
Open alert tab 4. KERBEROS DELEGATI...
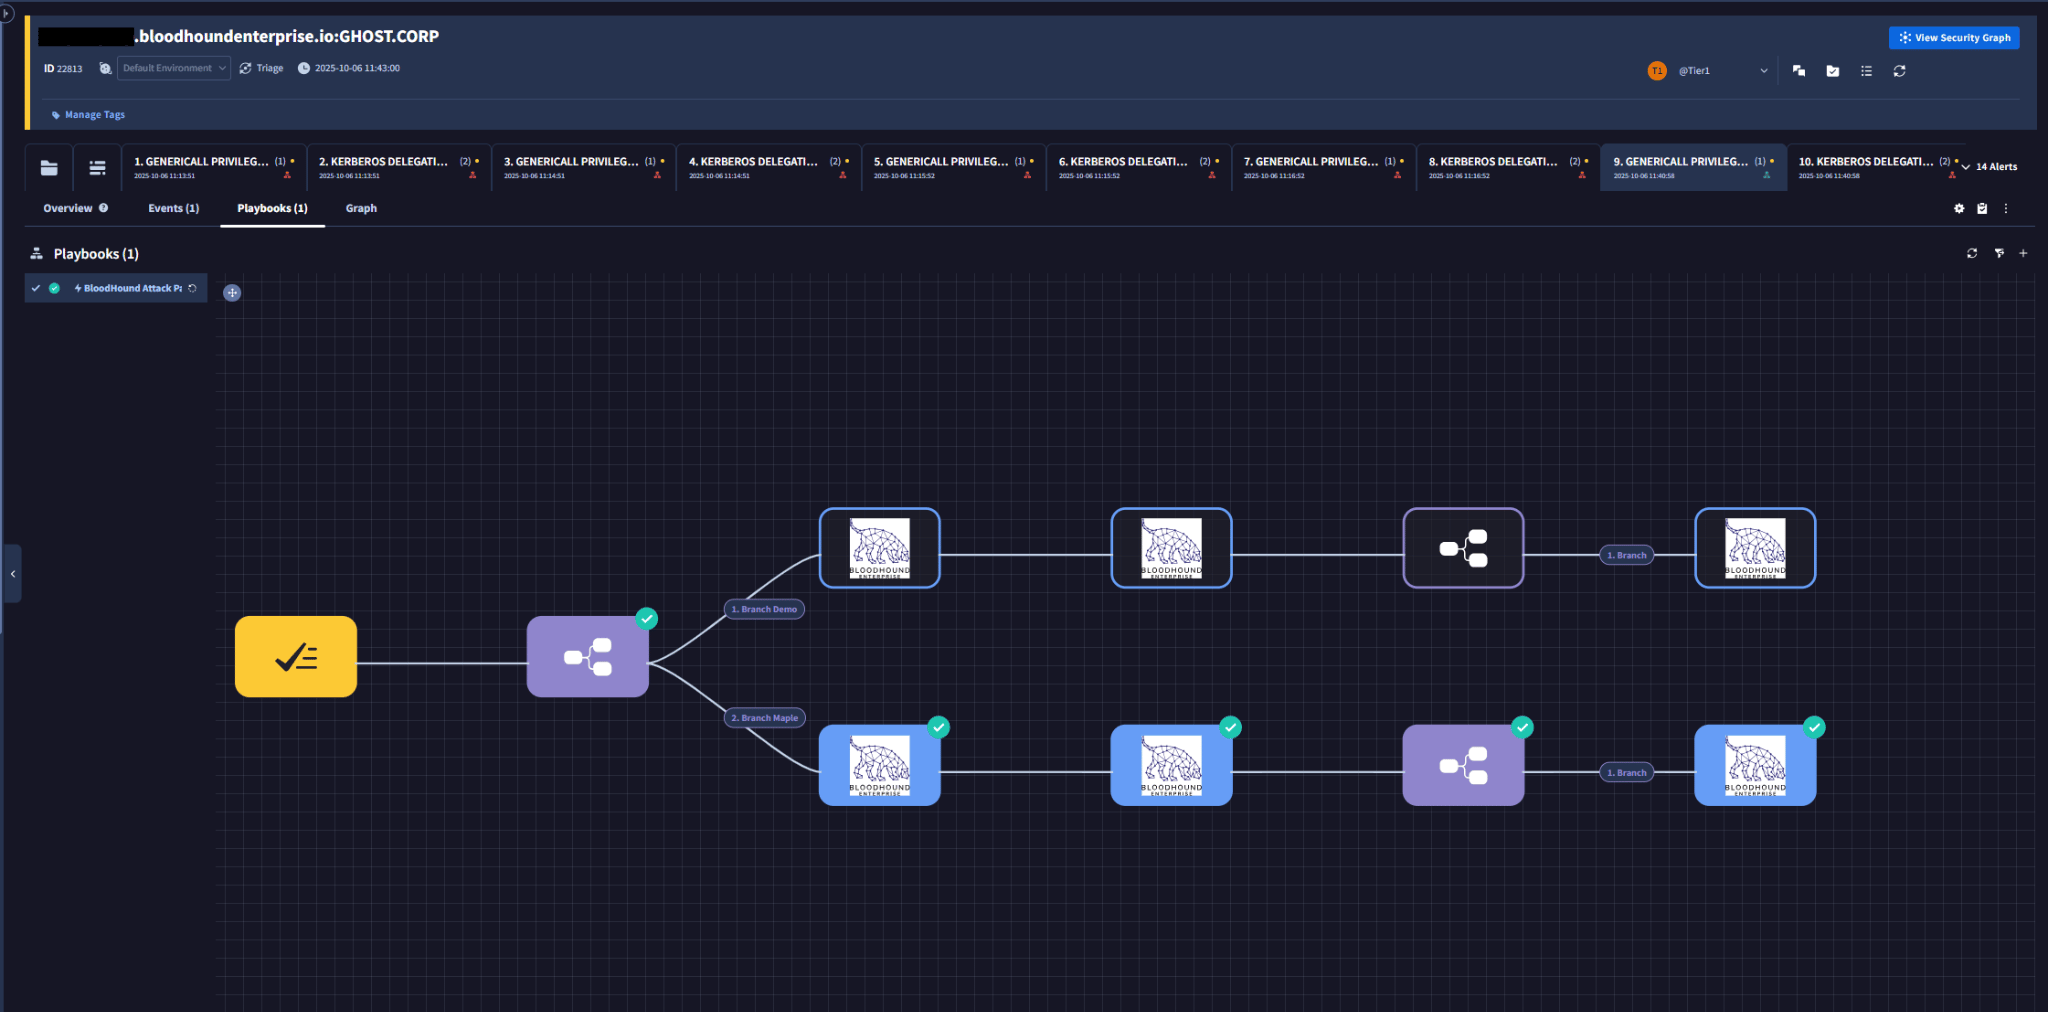pyautogui.click(x=769, y=167)
